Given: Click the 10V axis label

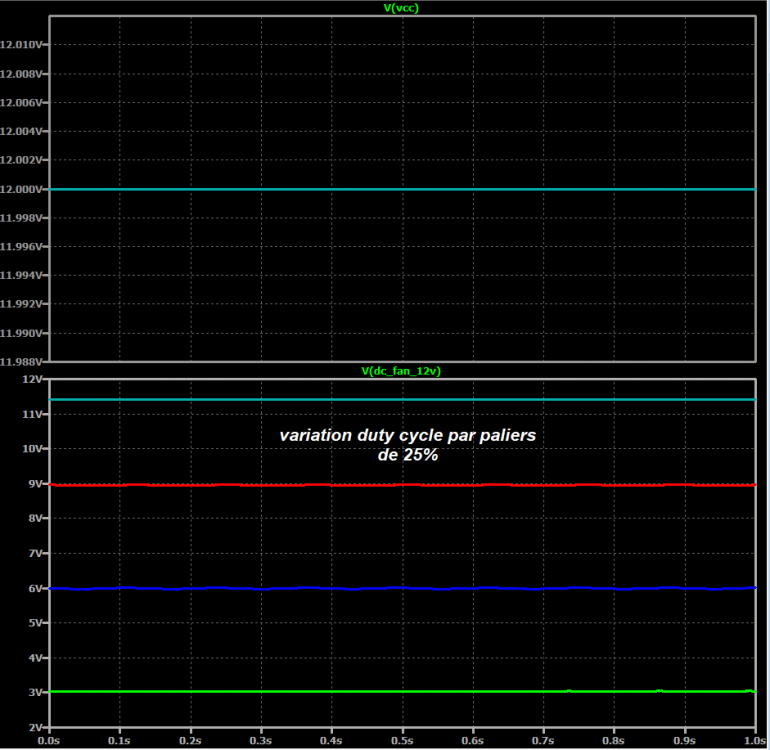Looking at the screenshot, I should click(32, 449).
